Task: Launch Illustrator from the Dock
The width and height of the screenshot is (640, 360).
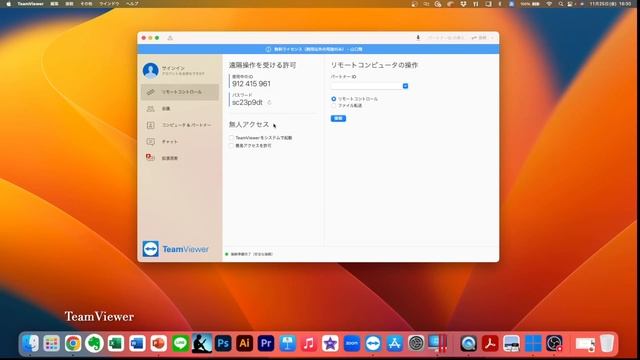Action: coord(244,343)
